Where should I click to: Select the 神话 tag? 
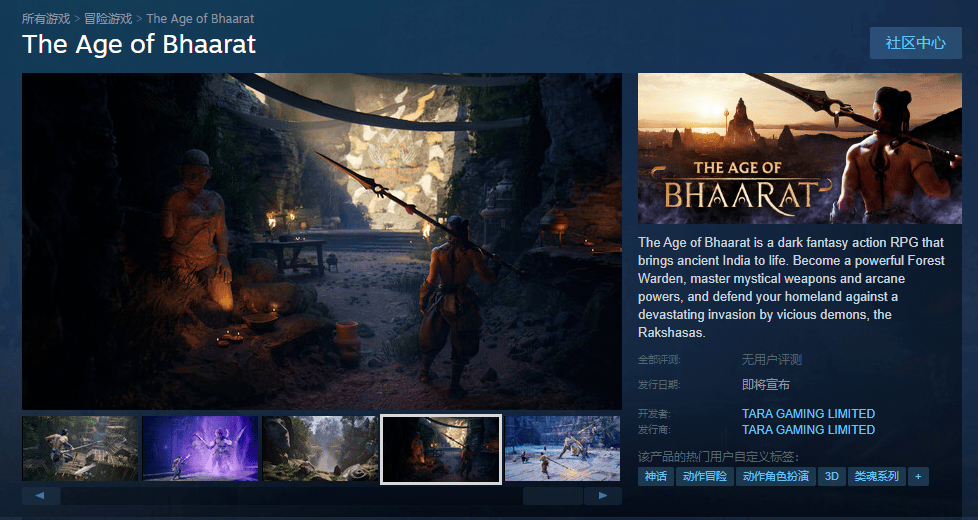(656, 476)
